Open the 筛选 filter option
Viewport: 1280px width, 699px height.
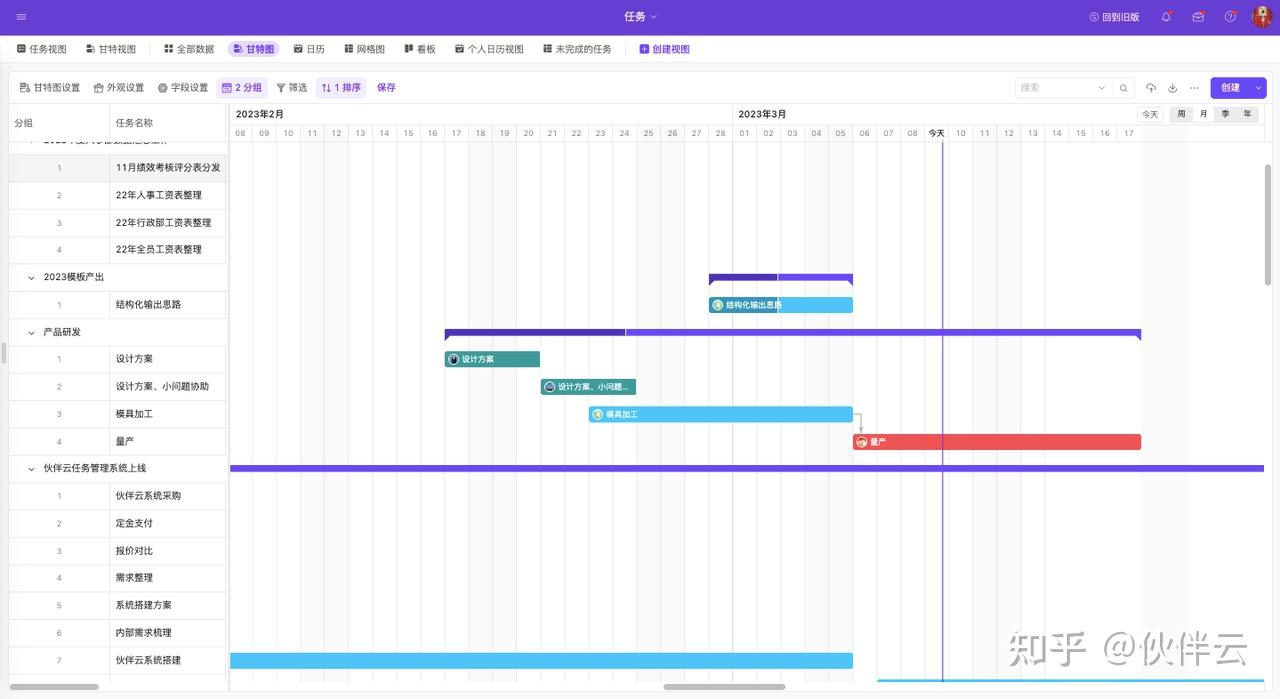click(292, 88)
